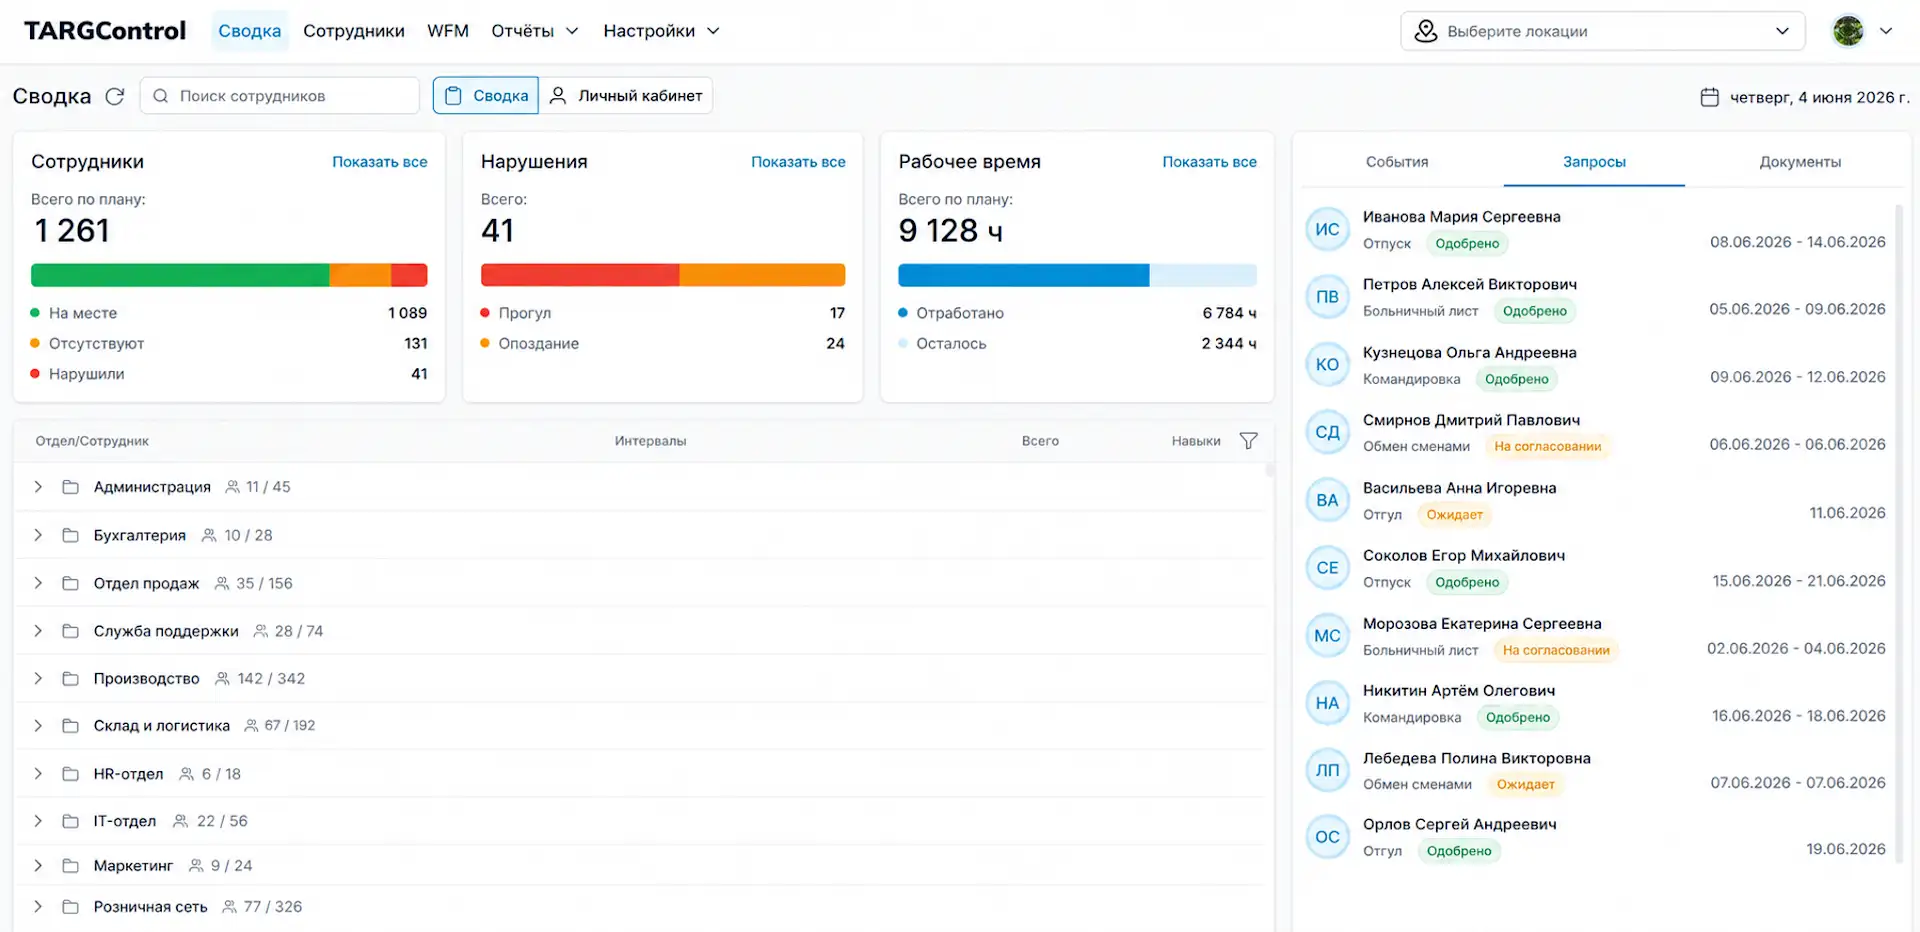Viewport: 1920px width, 932px height.
Task: Click the blue Рабочее время progress bar
Action: 1023,275
